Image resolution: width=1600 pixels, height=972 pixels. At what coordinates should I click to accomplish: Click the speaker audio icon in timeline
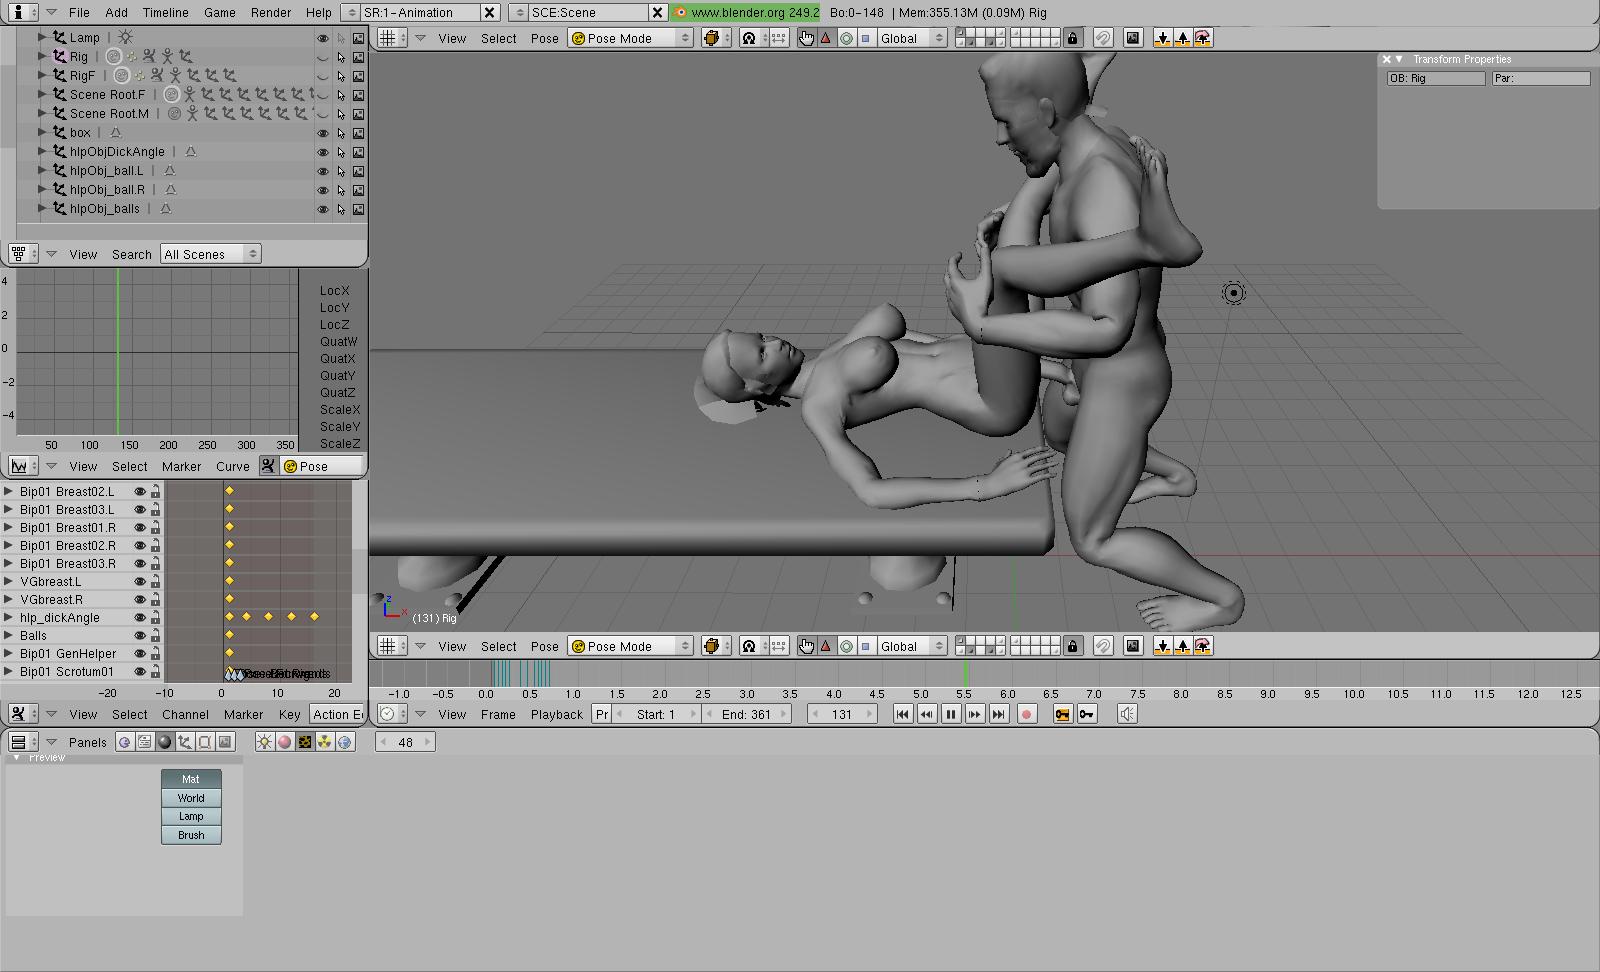point(1127,714)
